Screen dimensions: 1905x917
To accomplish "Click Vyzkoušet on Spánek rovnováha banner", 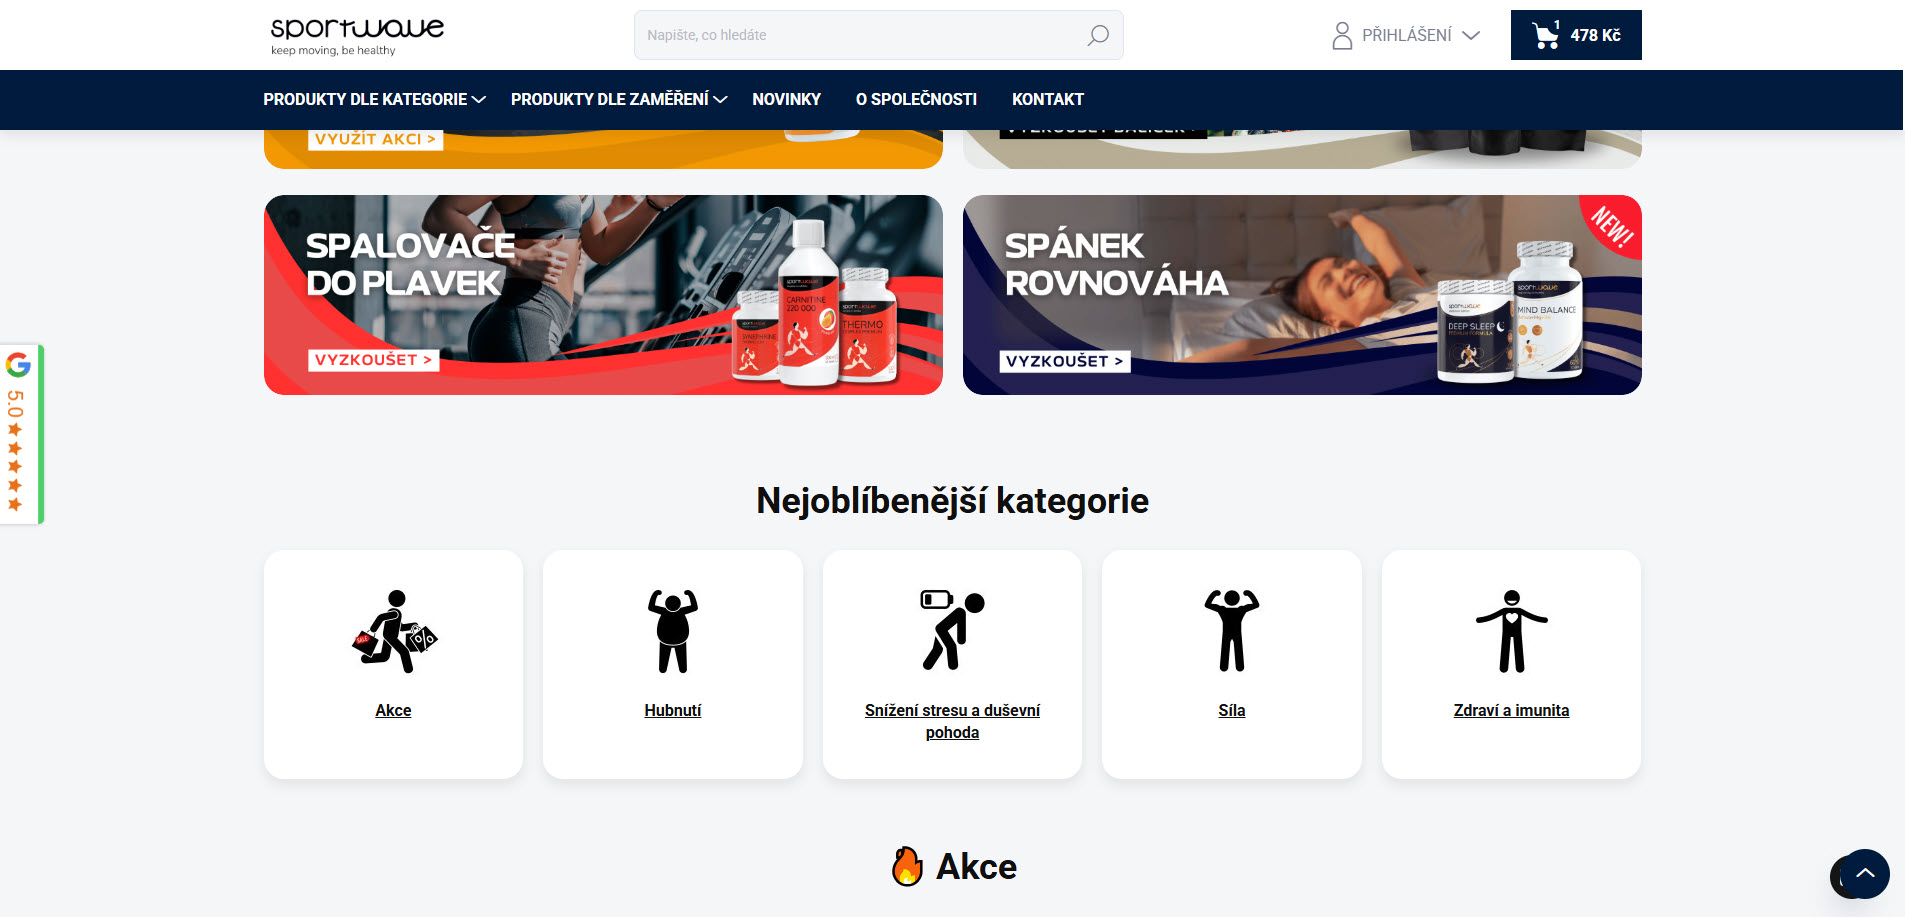I will click(1065, 361).
